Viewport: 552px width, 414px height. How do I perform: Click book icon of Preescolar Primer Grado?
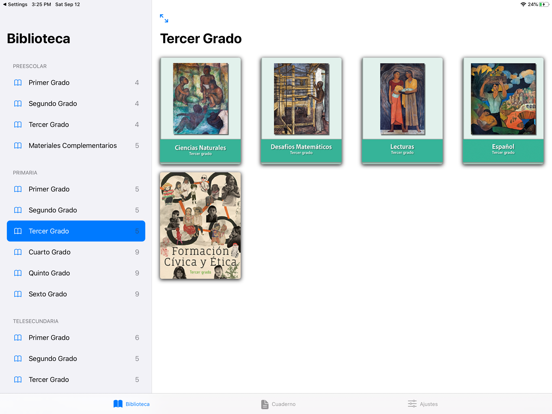[18, 83]
